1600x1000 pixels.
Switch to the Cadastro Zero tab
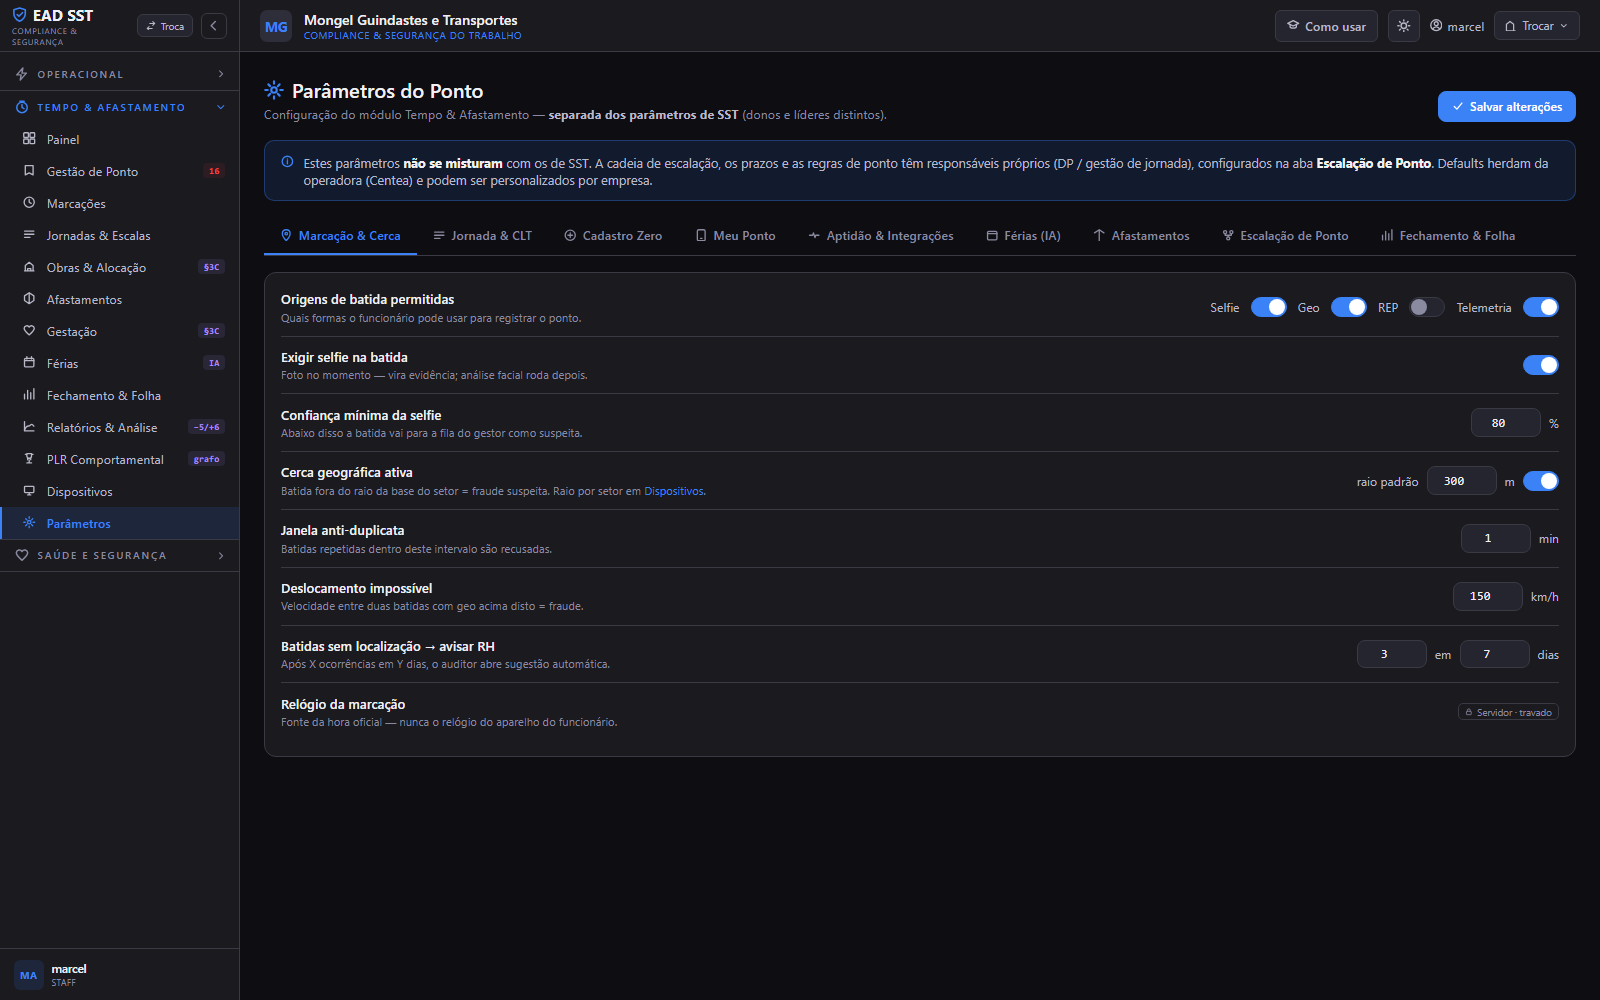[x=613, y=236]
